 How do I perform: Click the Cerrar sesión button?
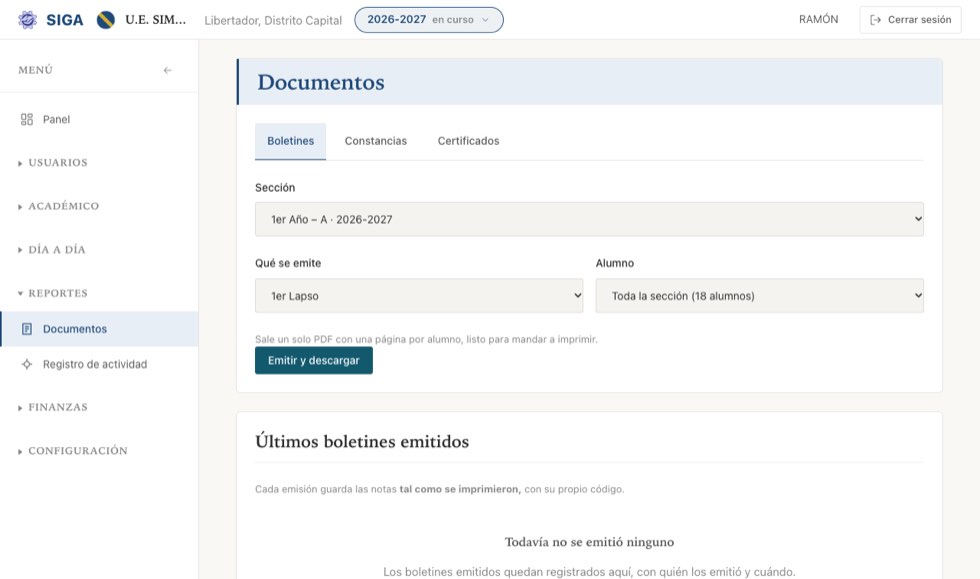[911, 20]
